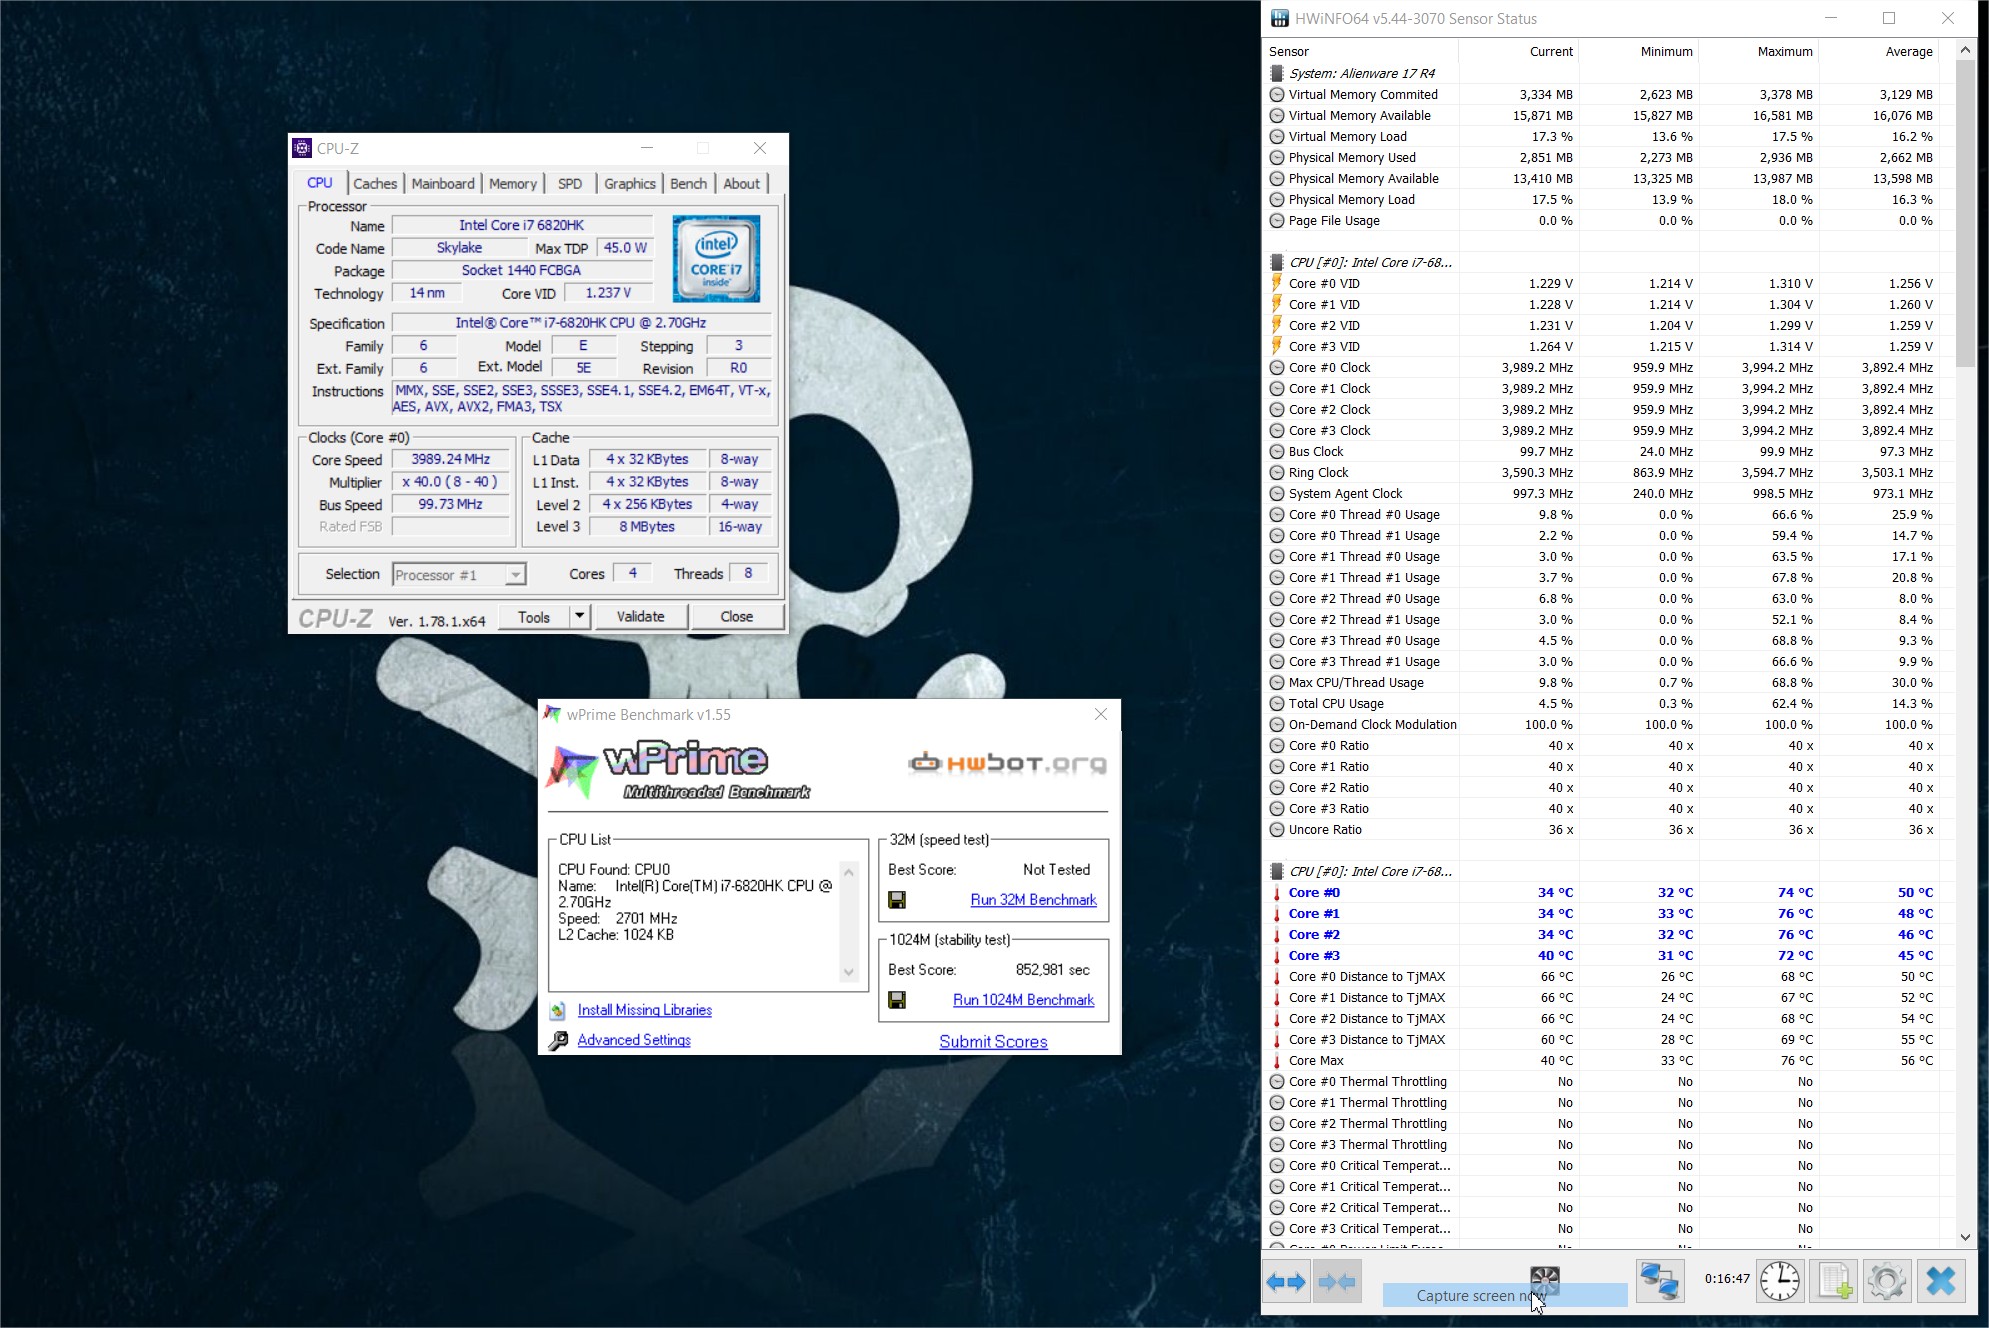Open the Mainboard tab in CPU-Z
Screen dimensions: 1989x1328
443,184
